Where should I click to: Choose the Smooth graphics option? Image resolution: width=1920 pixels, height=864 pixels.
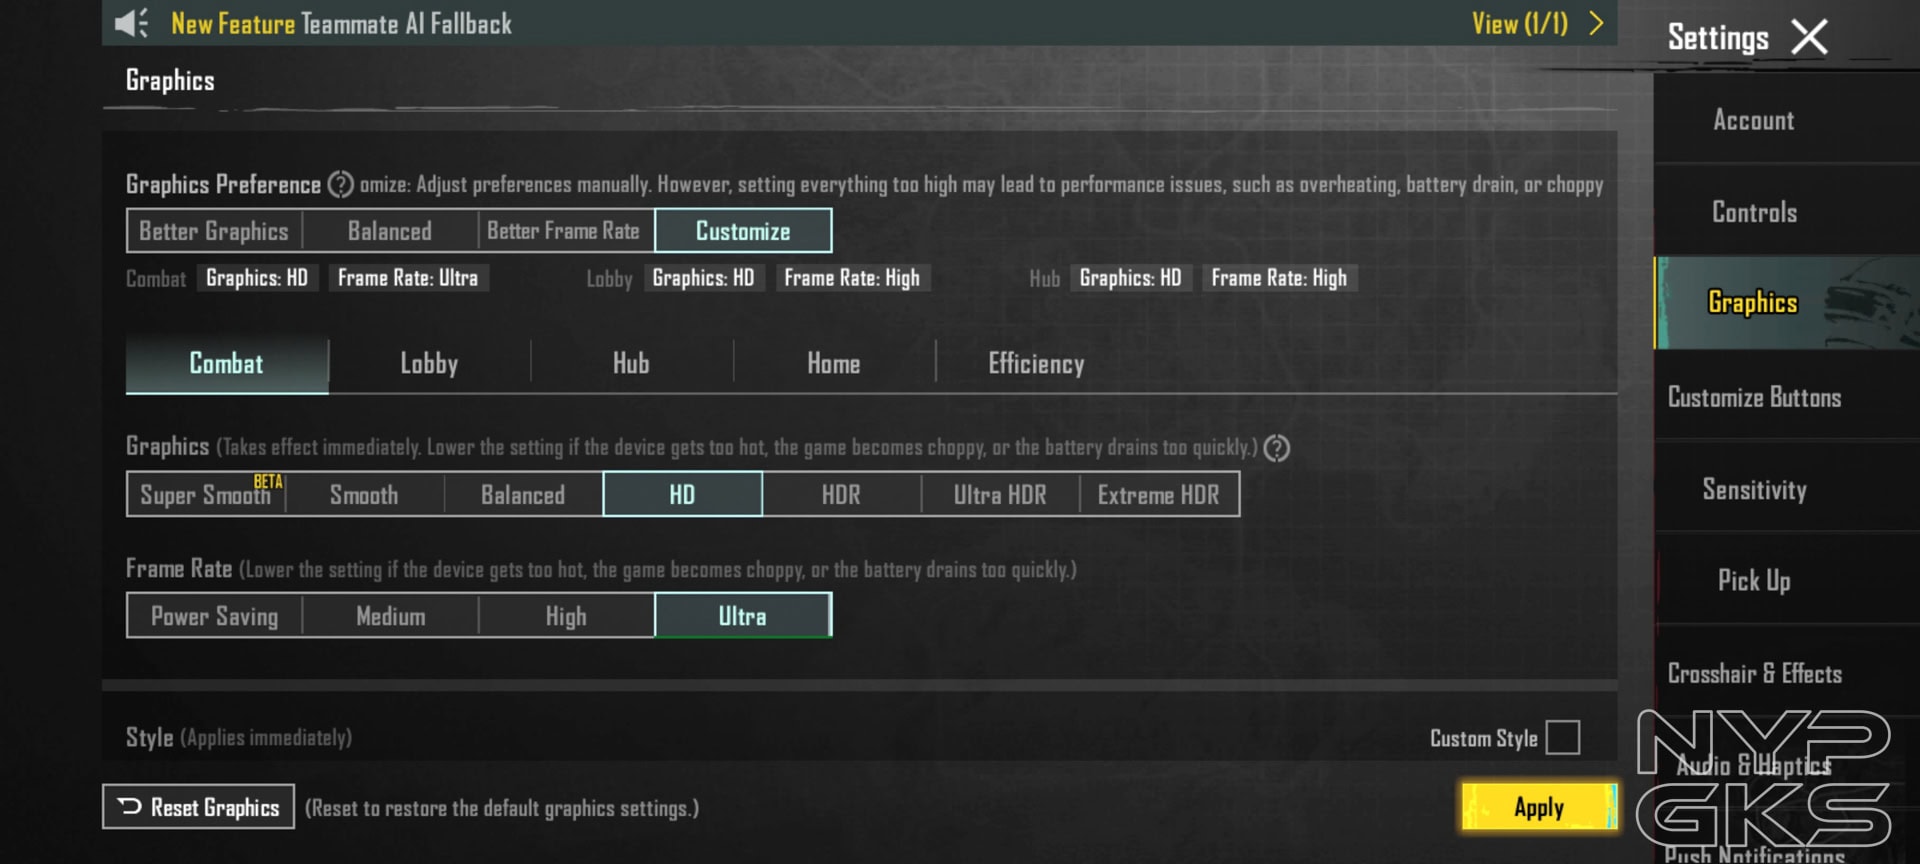click(364, 495)
